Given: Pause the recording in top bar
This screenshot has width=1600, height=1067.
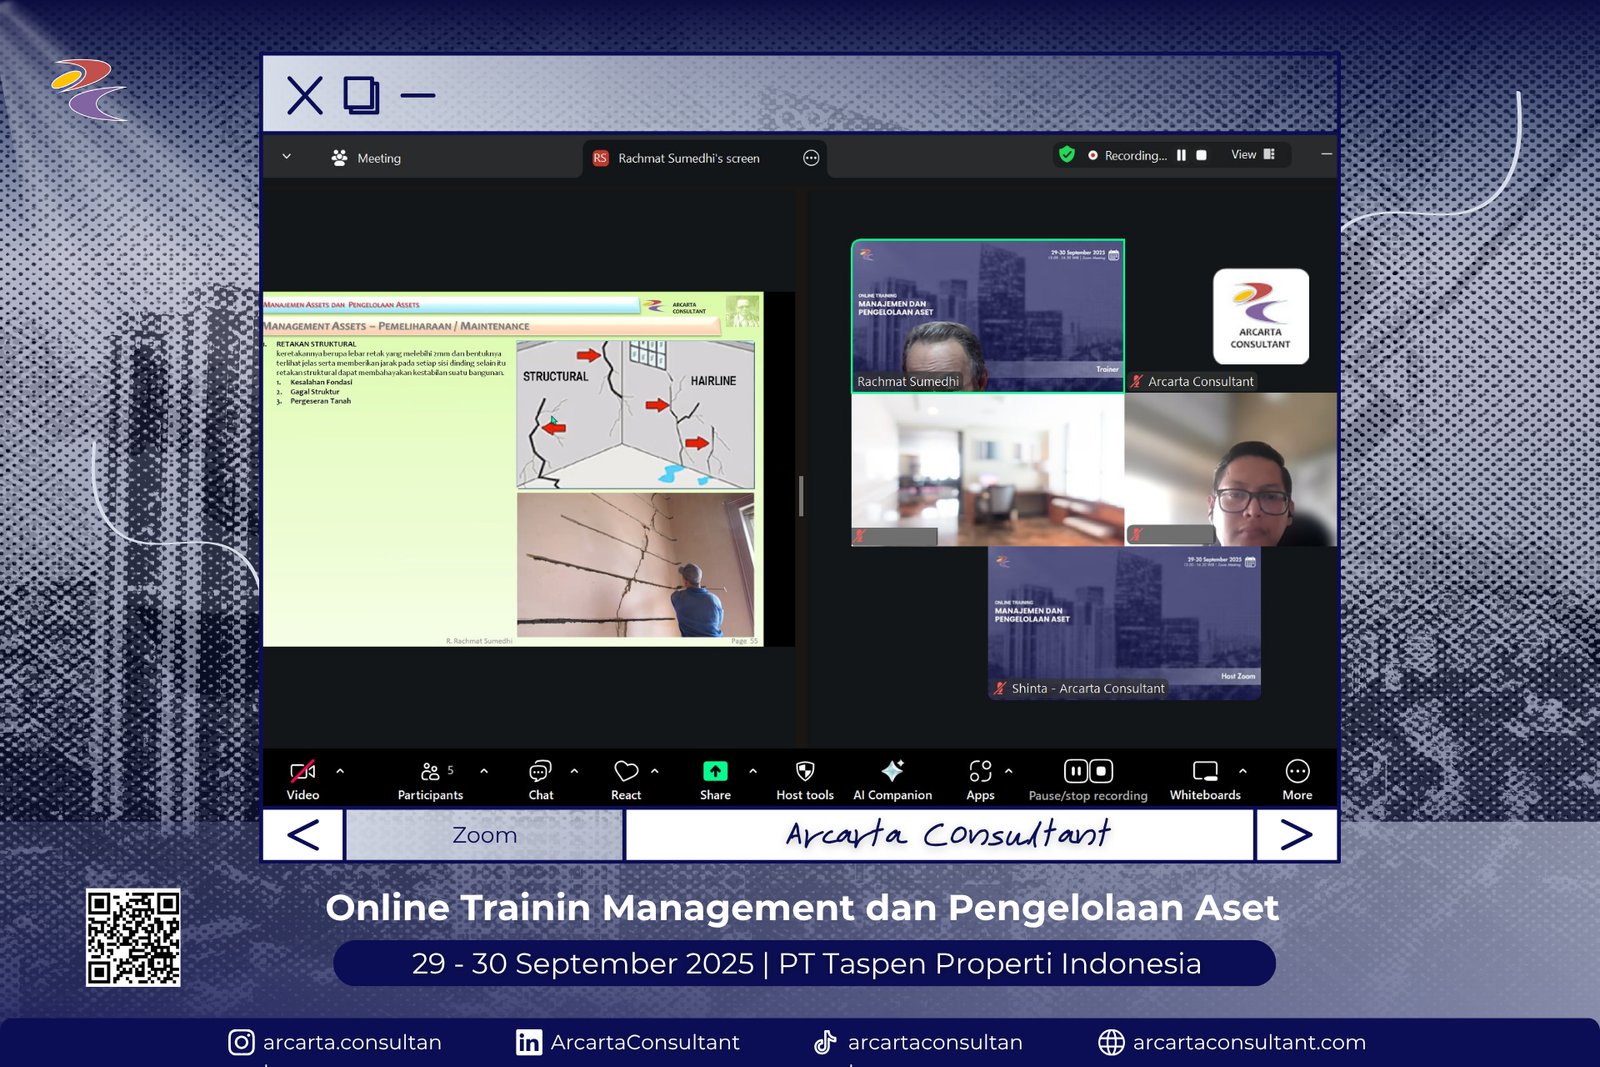Looking at the screenshot, I should 1181,155.
